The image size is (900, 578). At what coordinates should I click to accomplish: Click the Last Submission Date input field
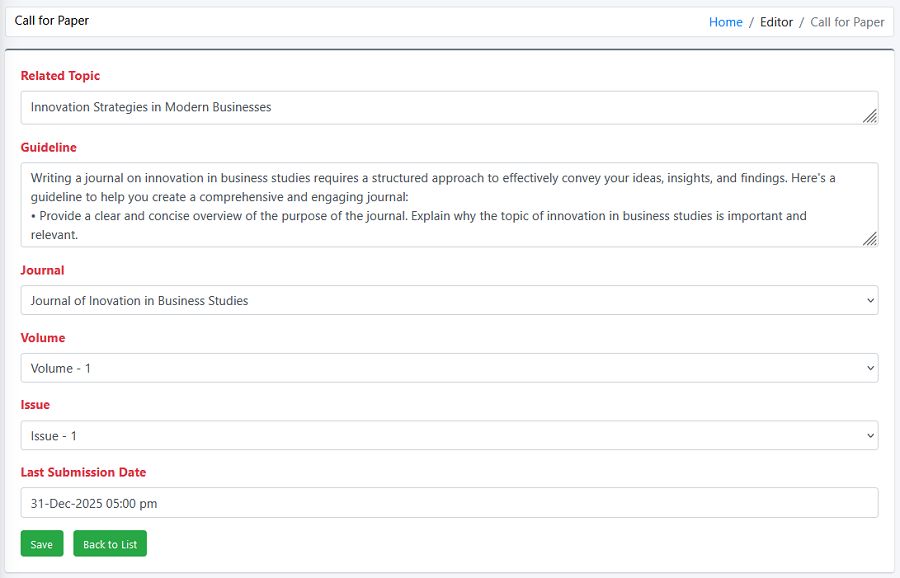[449, 503]
